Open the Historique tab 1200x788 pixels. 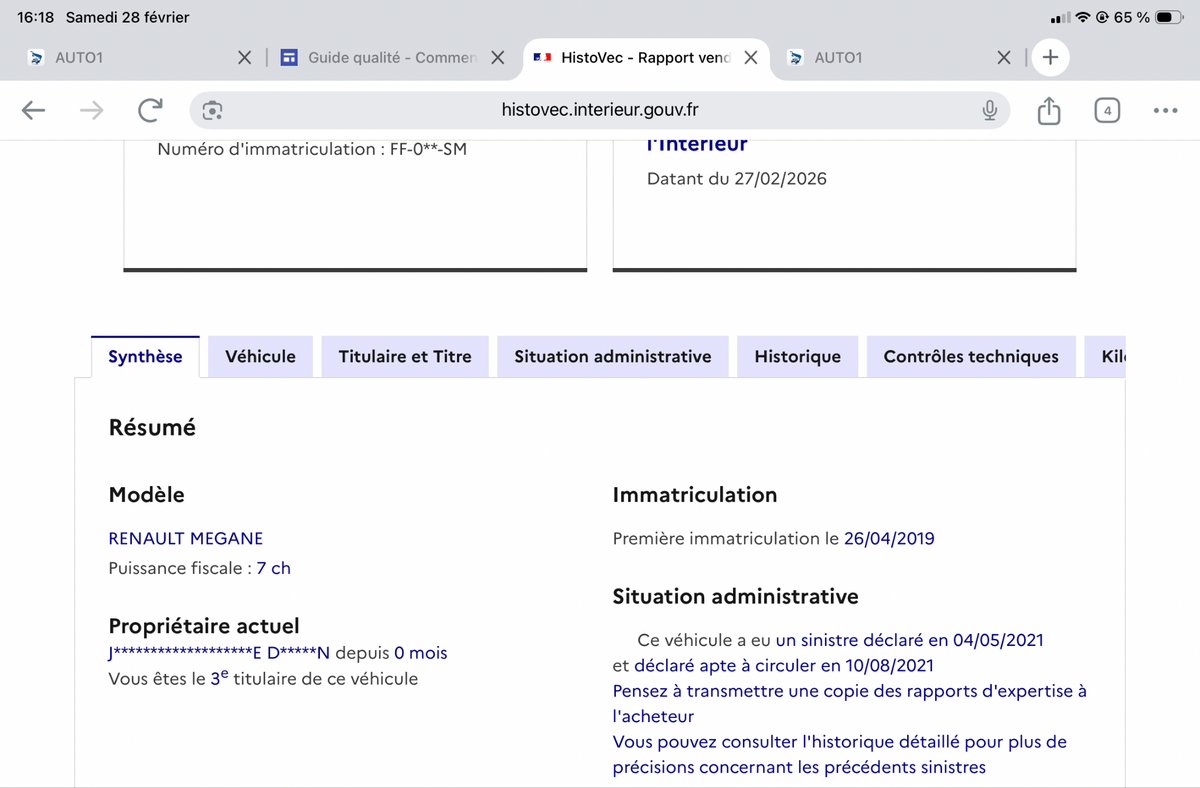797,357
